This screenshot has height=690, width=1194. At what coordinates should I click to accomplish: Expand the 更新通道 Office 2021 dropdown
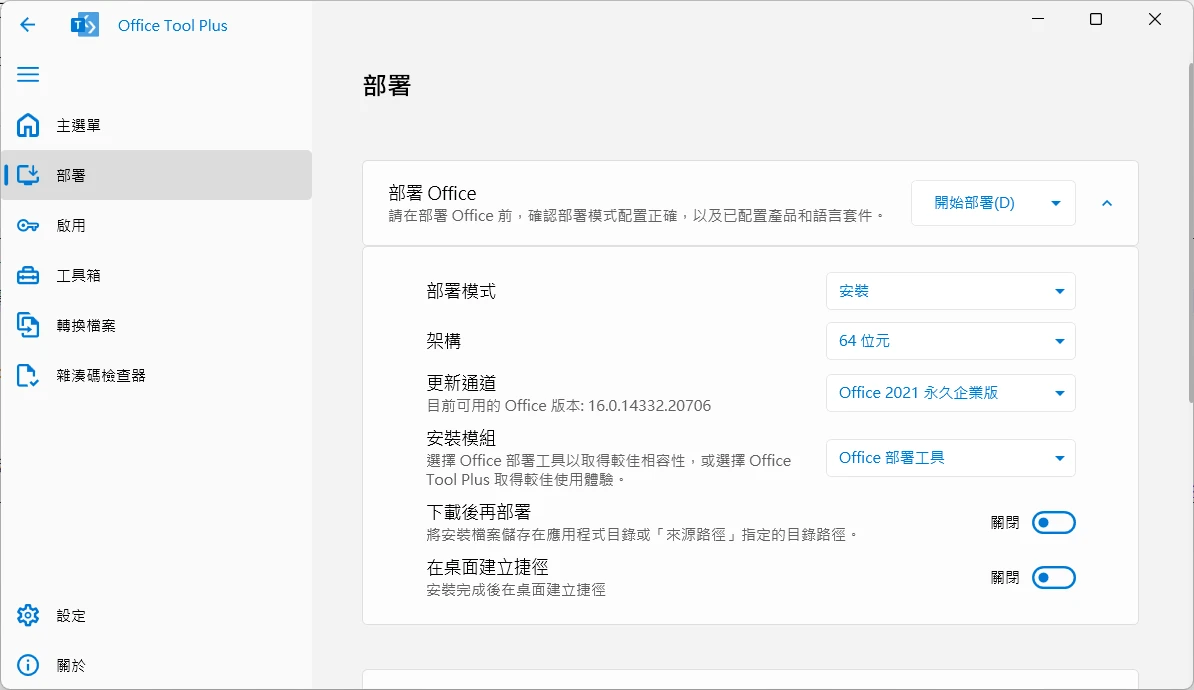point(950,393)
